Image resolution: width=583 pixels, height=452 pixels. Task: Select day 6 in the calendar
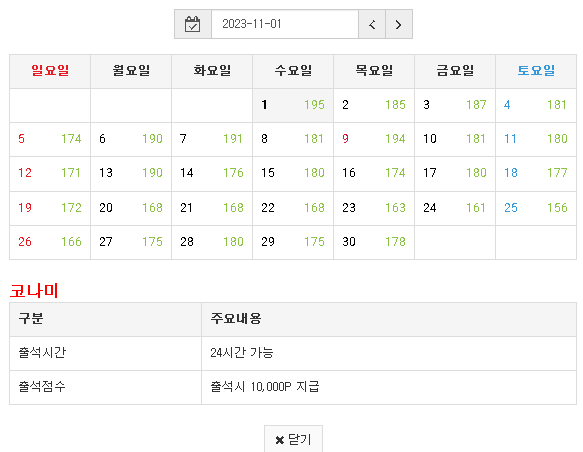[102, 139]
